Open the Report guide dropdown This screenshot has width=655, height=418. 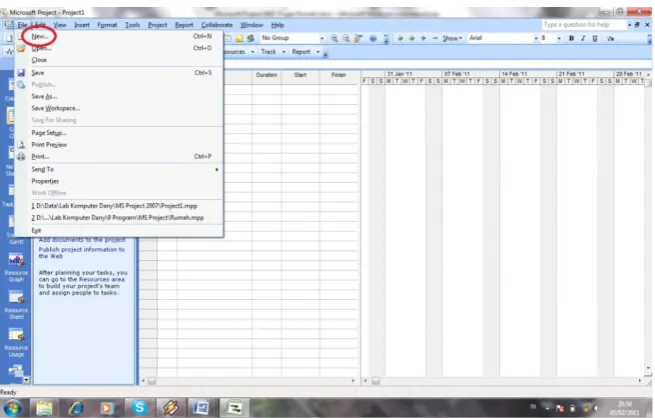(305, 52)
